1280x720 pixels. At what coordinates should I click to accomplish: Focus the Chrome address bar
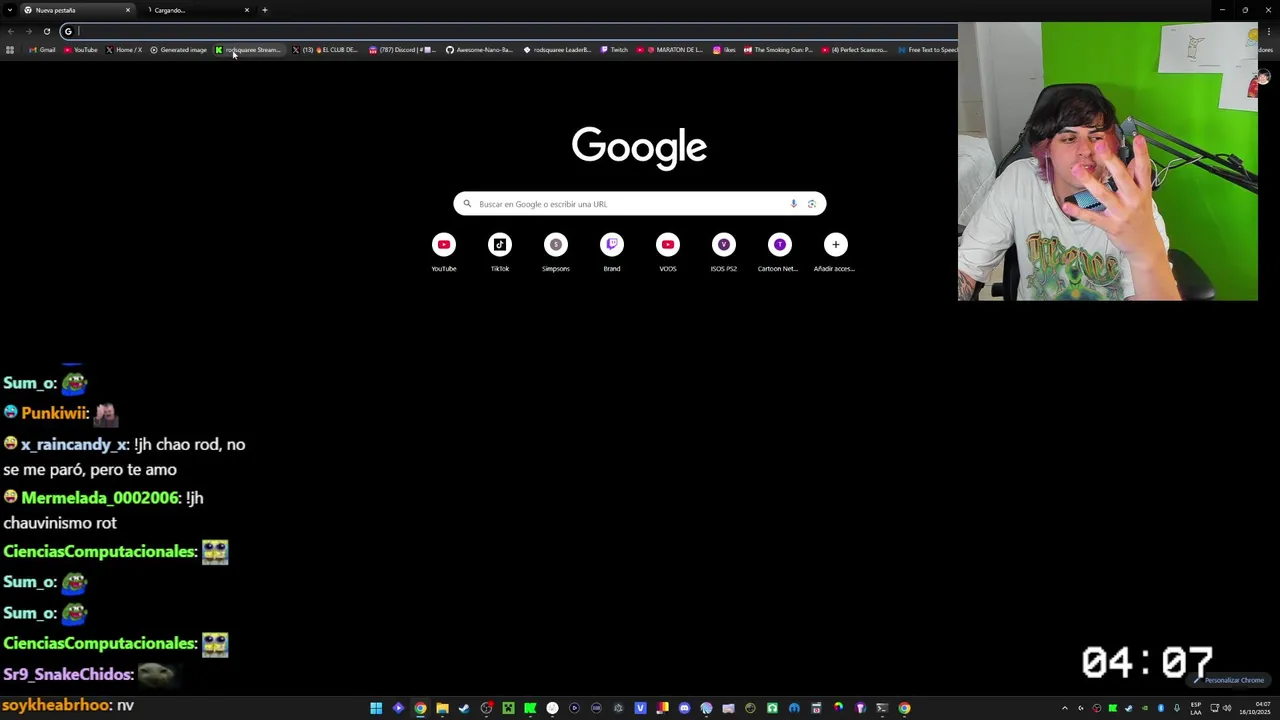510,31
